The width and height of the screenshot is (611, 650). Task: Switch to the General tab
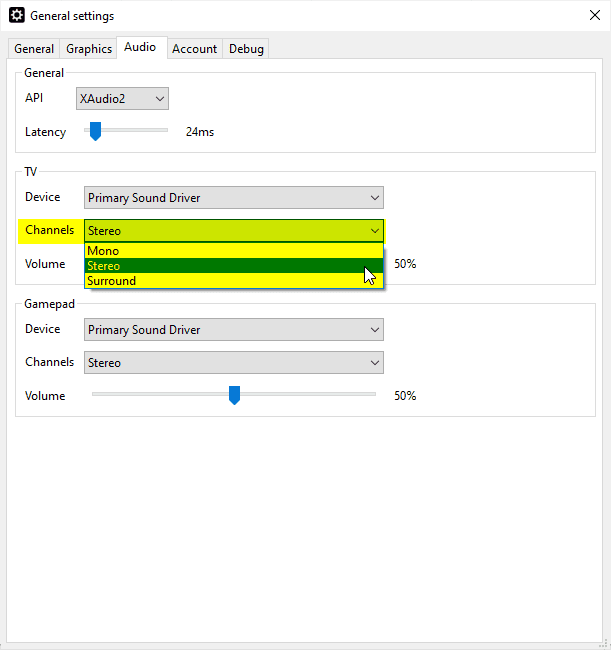(x=34, y=49)
